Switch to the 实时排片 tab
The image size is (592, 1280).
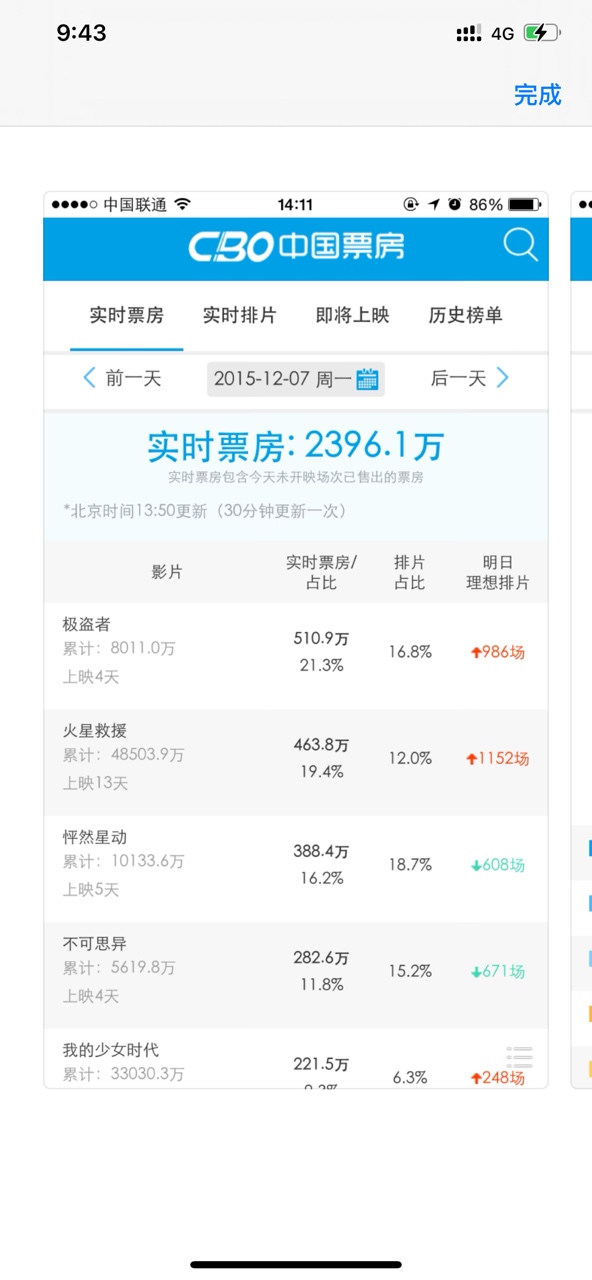point(239,316)
